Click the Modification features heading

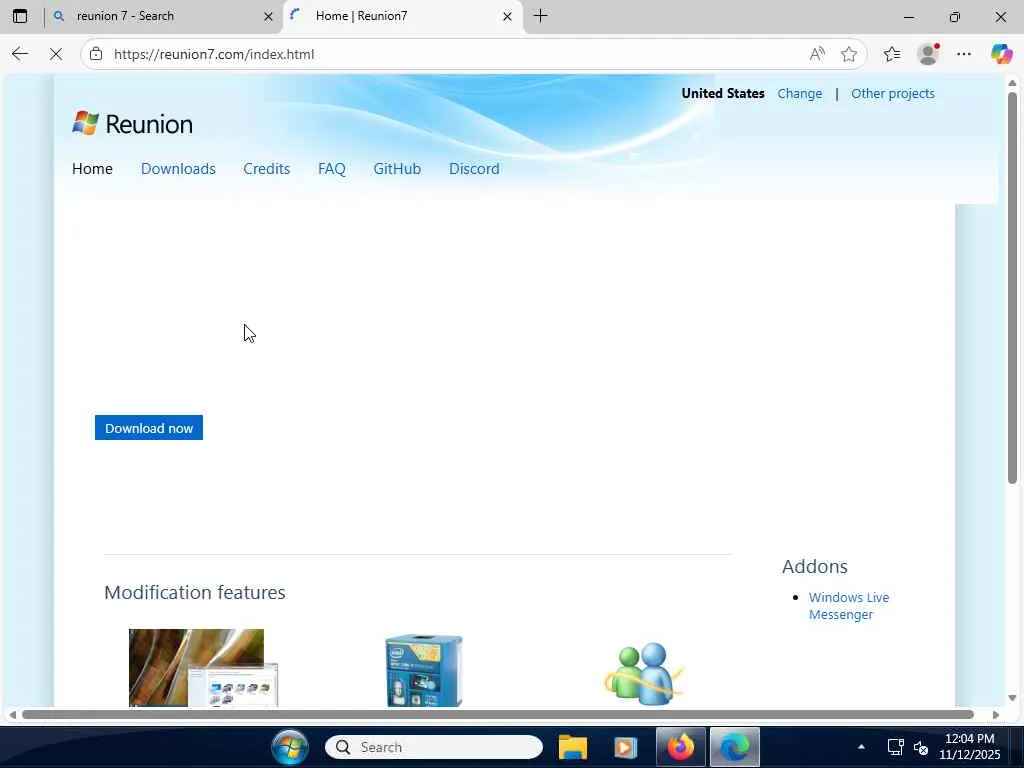pyautogui.click(x=195, y=592)
